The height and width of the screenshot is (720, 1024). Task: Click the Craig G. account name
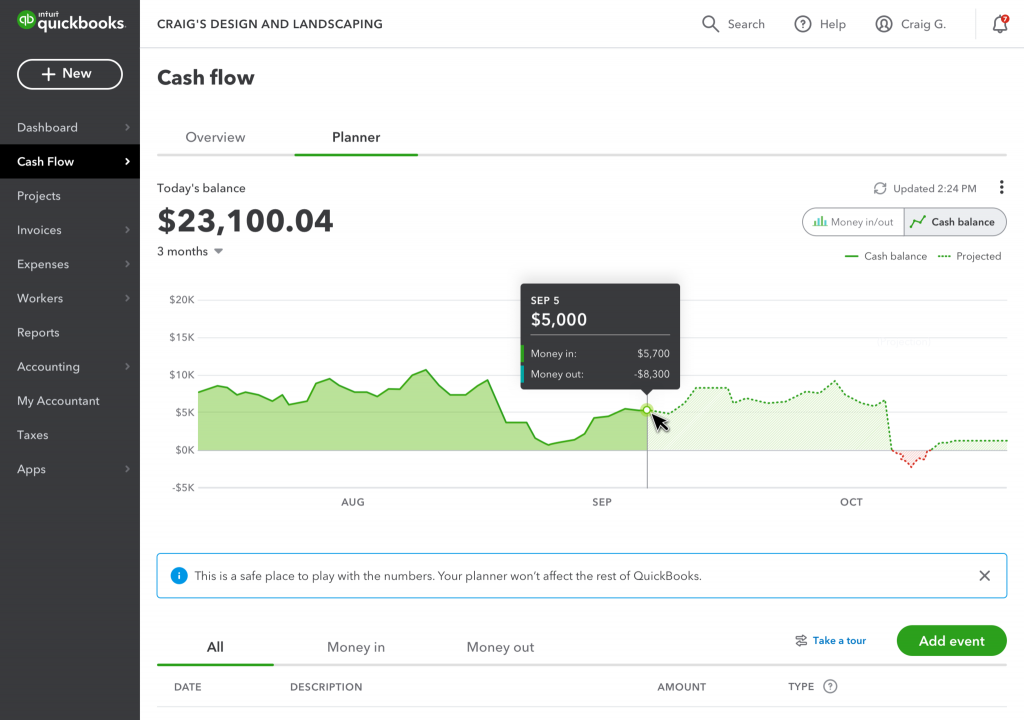[923, 24]
